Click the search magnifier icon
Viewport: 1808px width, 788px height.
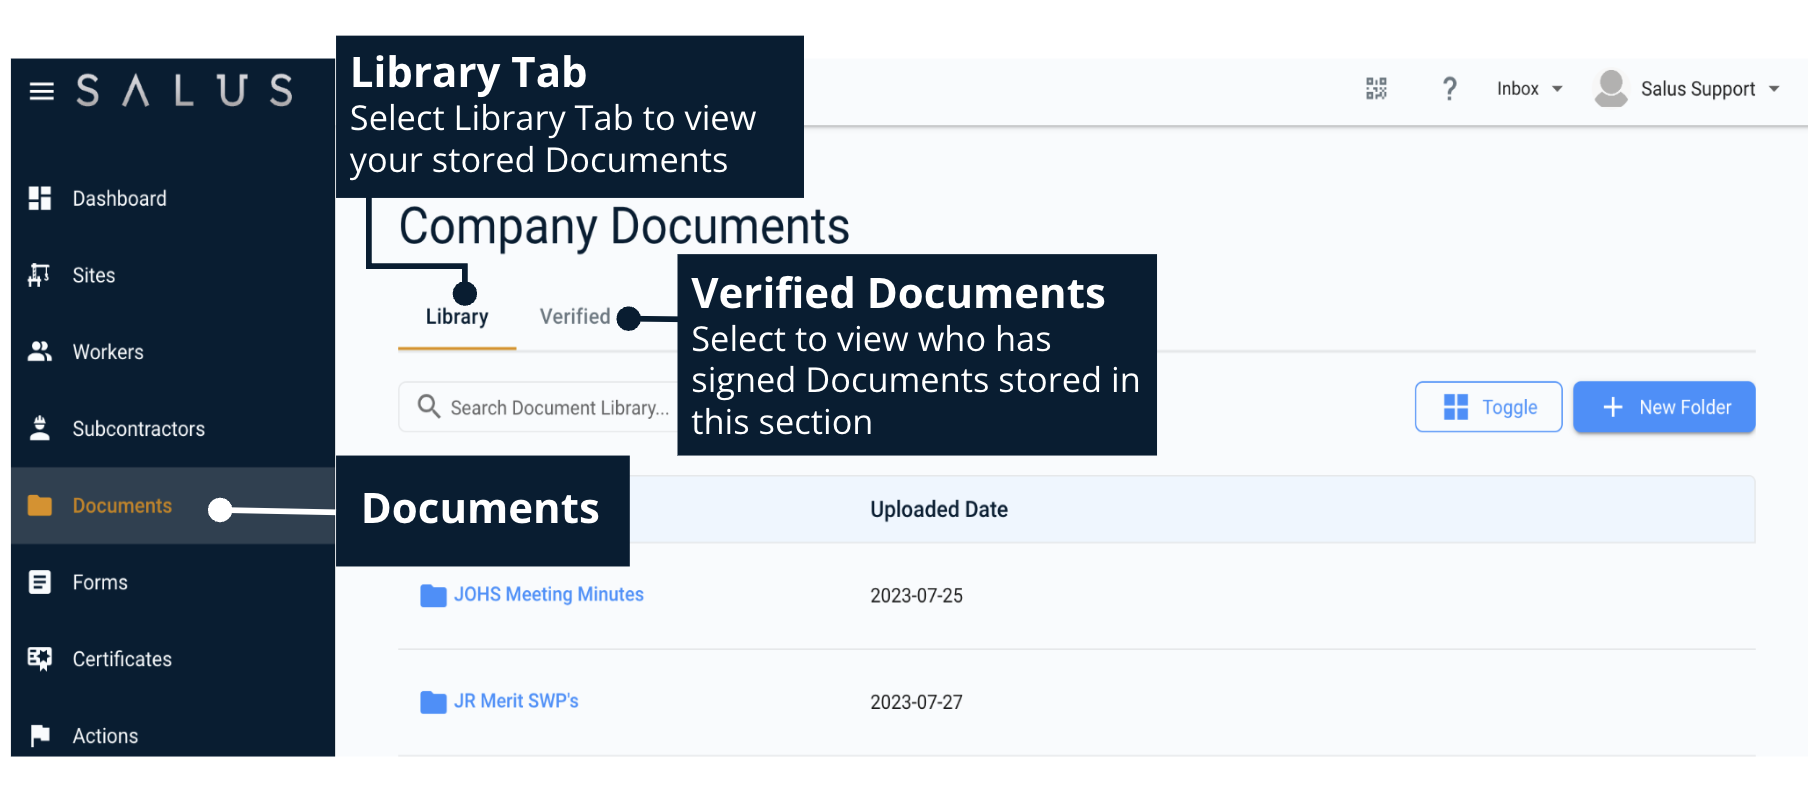point(429,406)
